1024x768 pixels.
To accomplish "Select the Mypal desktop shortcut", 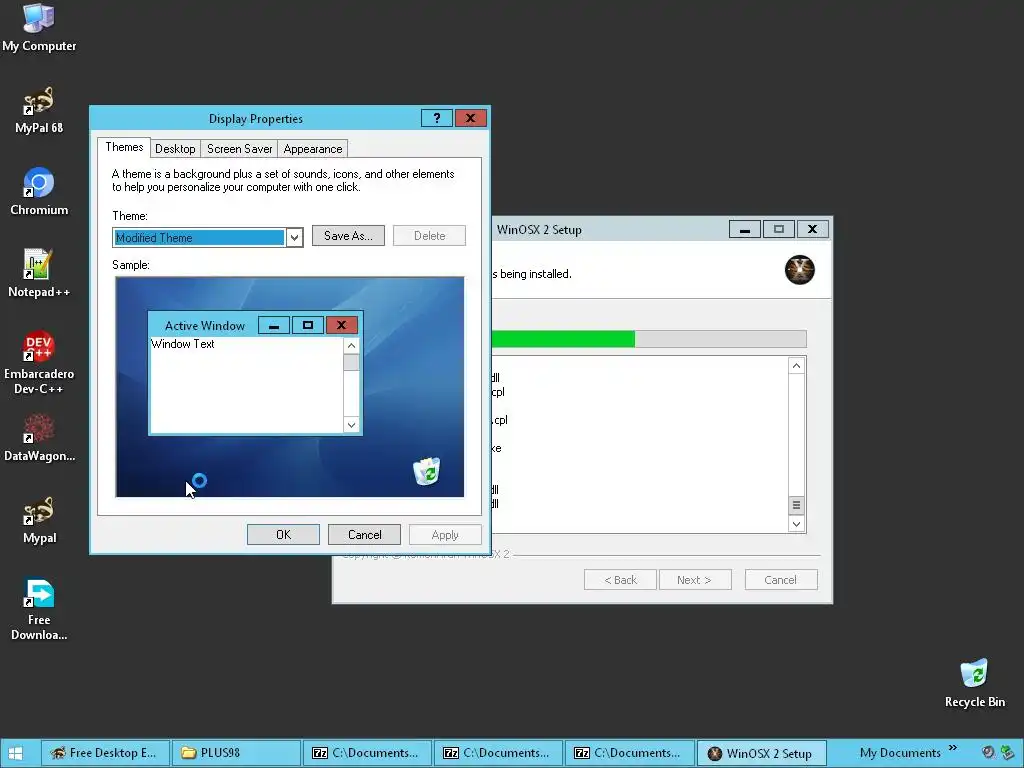I will click(39, 520).
